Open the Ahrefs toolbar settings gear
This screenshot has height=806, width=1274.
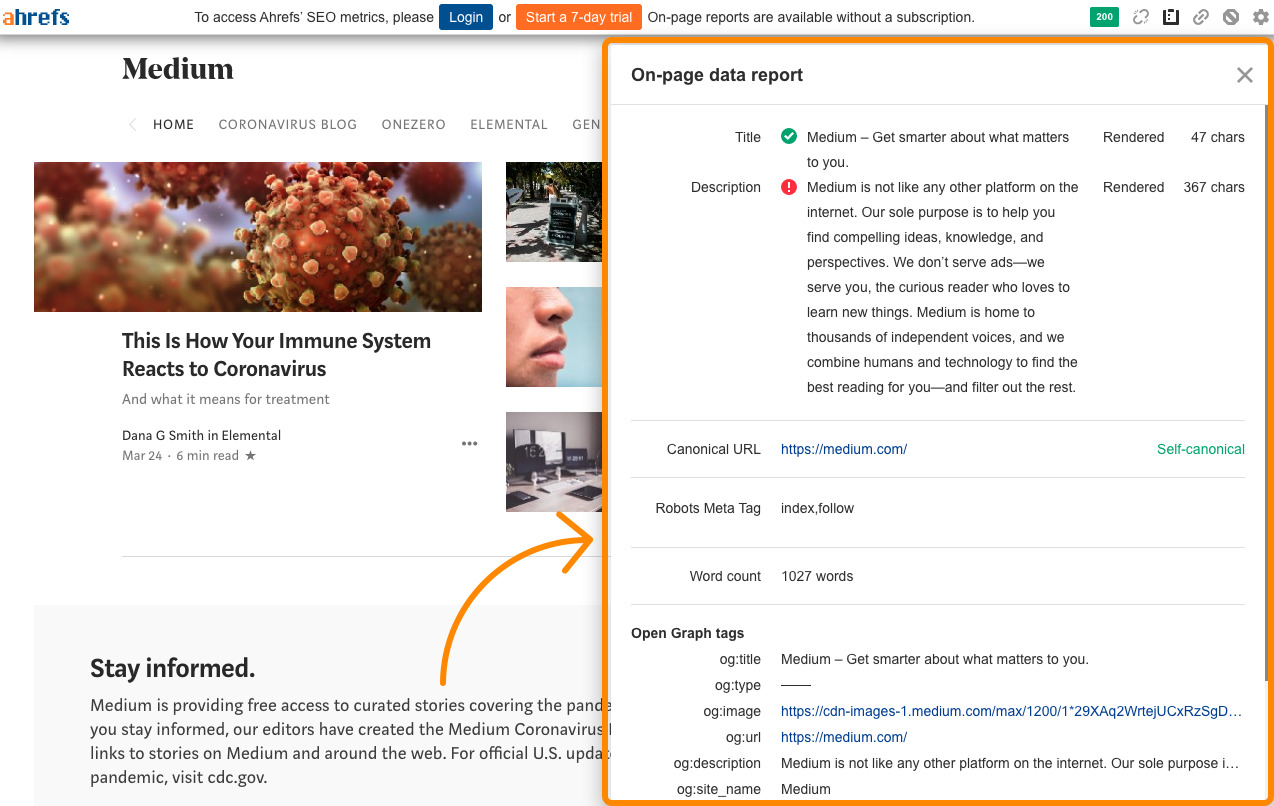coord(1260,17)
